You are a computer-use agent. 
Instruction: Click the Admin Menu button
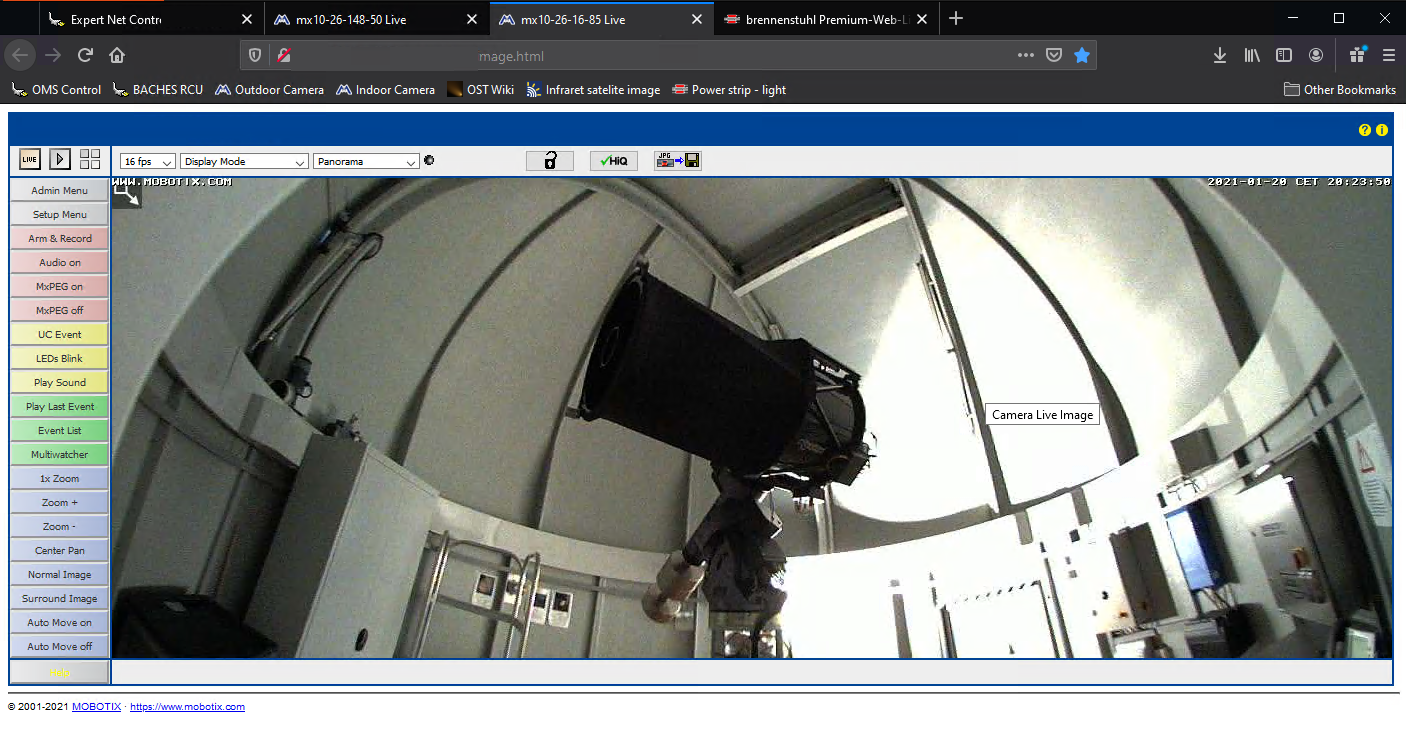click(x=60, y=191)
